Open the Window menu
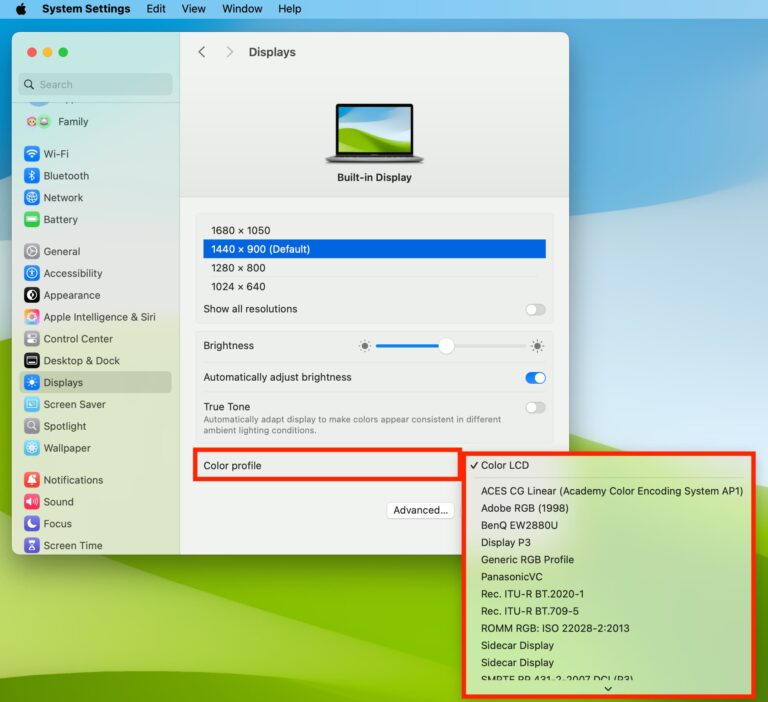Screen dimensions: 768x702 (x=242, y=9)
